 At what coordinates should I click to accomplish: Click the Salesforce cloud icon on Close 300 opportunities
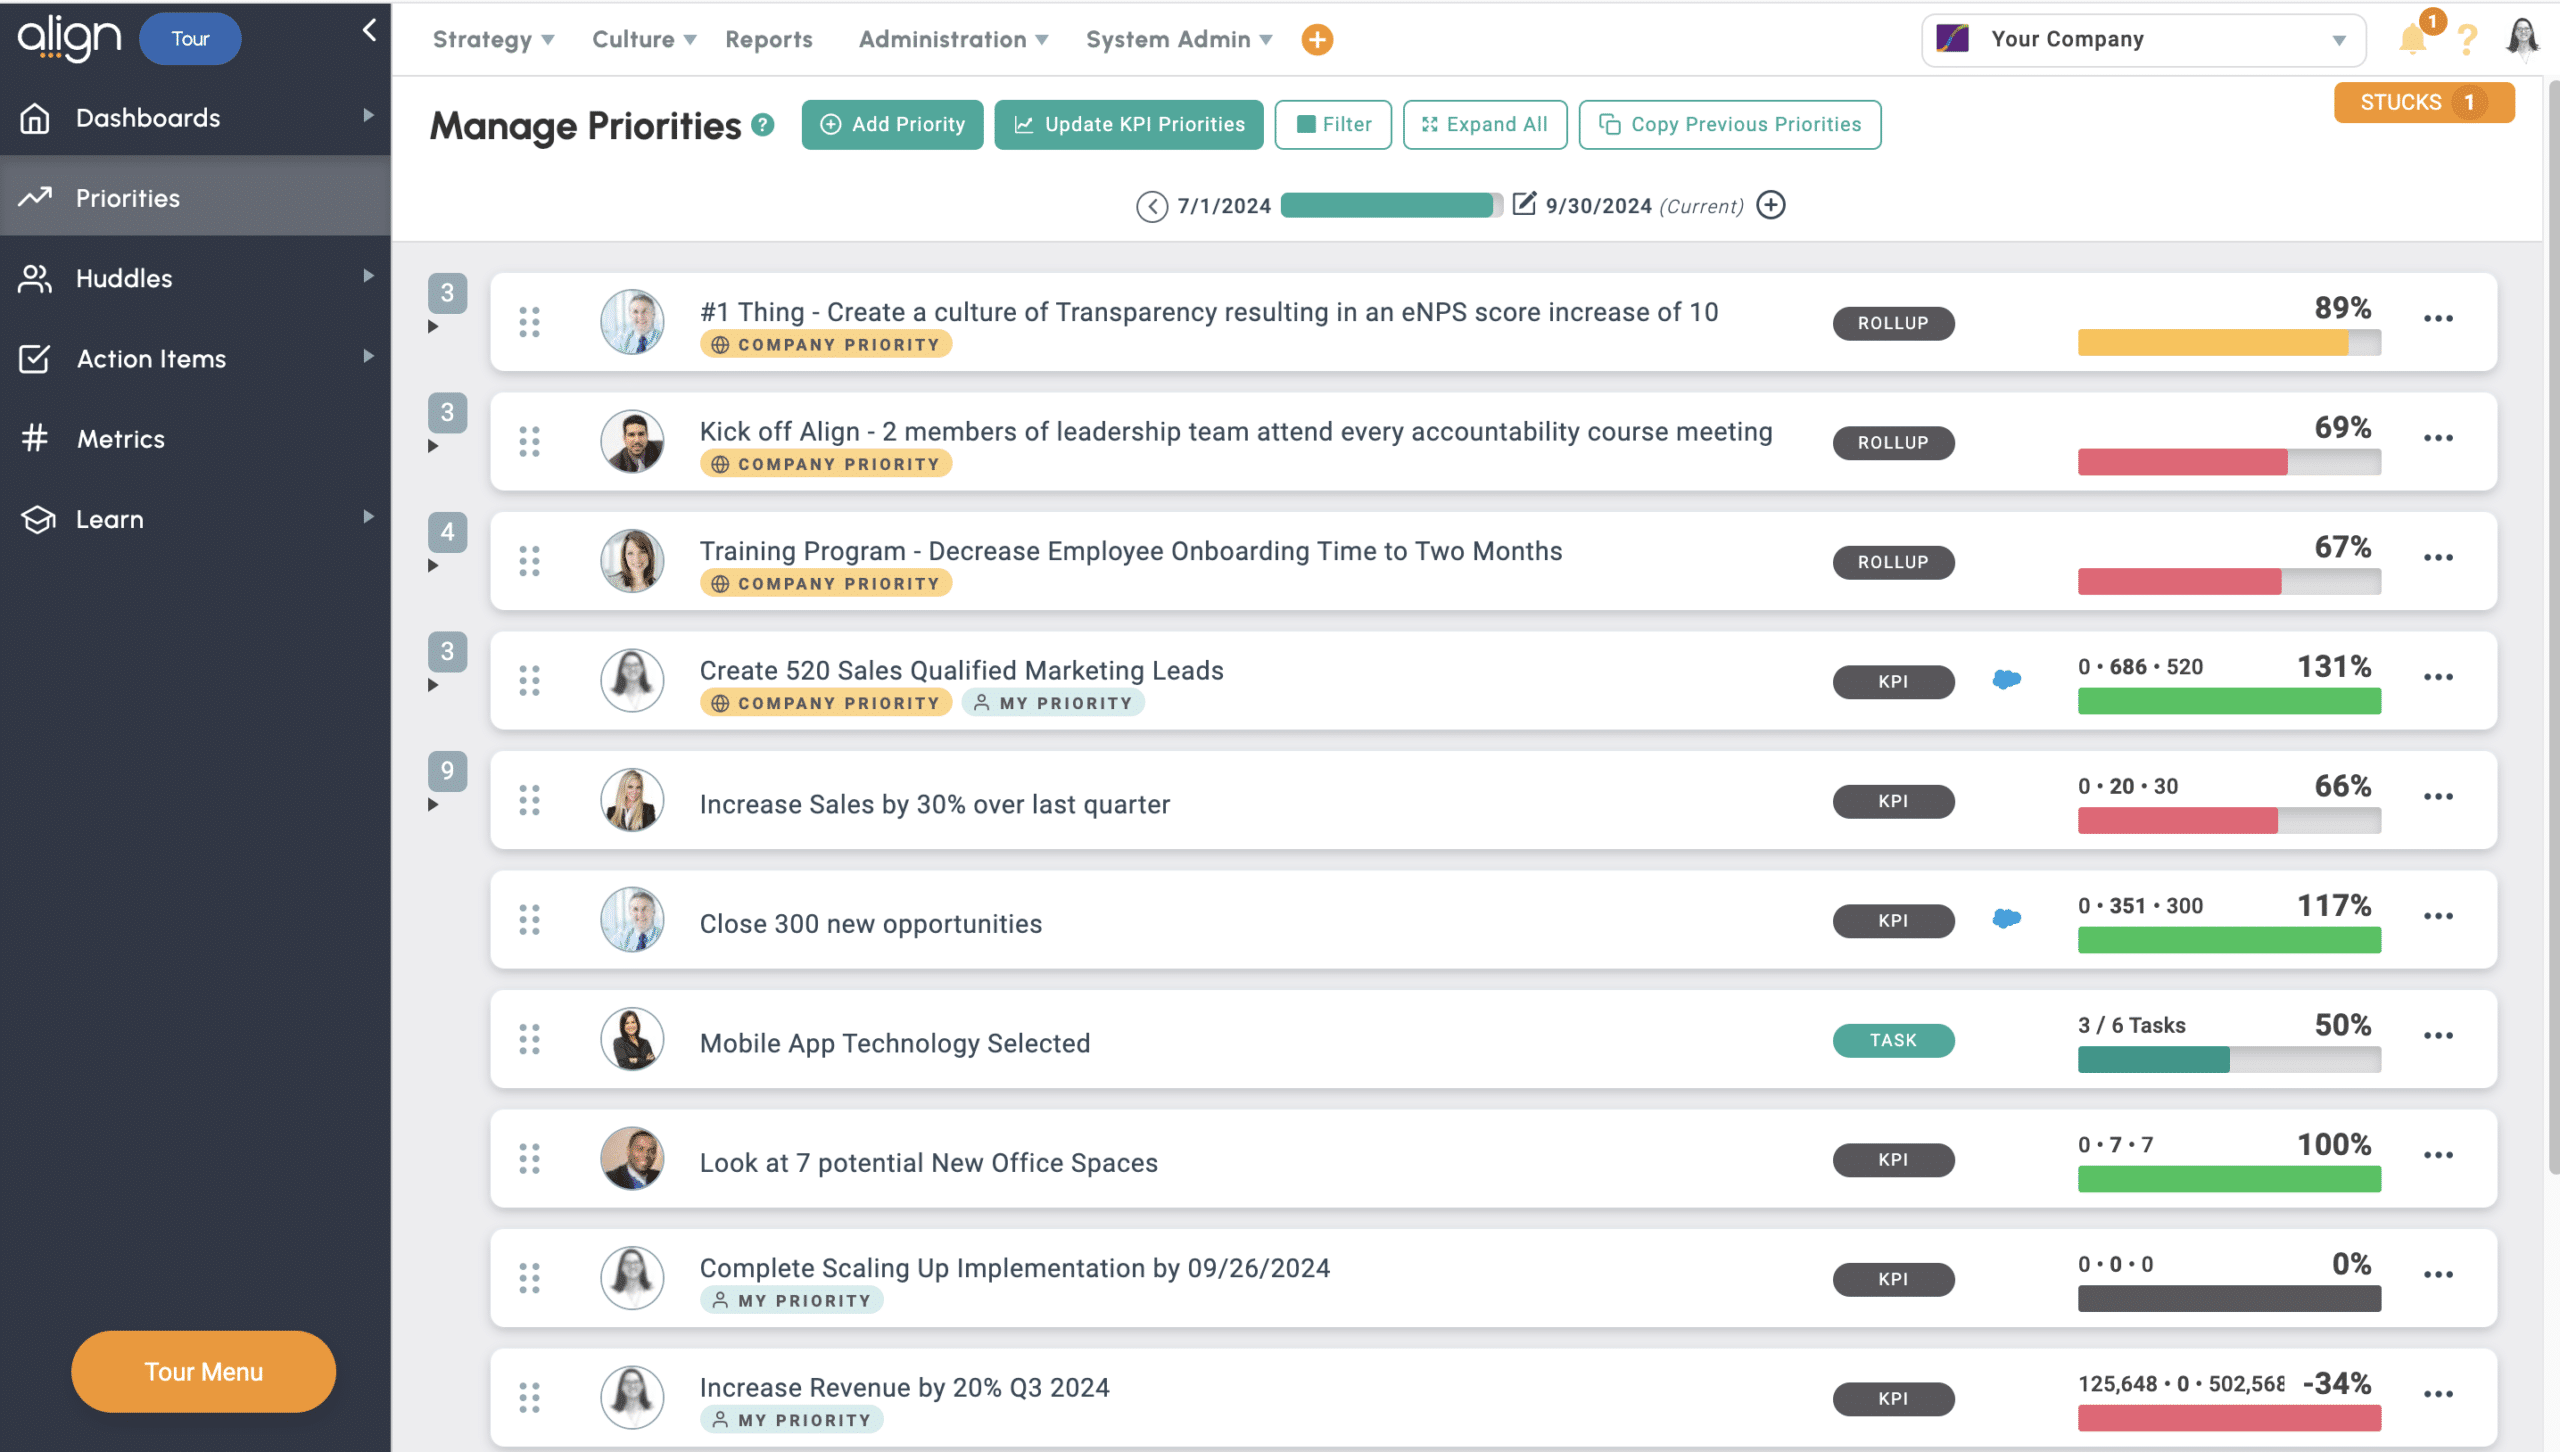coord(2006,918)
